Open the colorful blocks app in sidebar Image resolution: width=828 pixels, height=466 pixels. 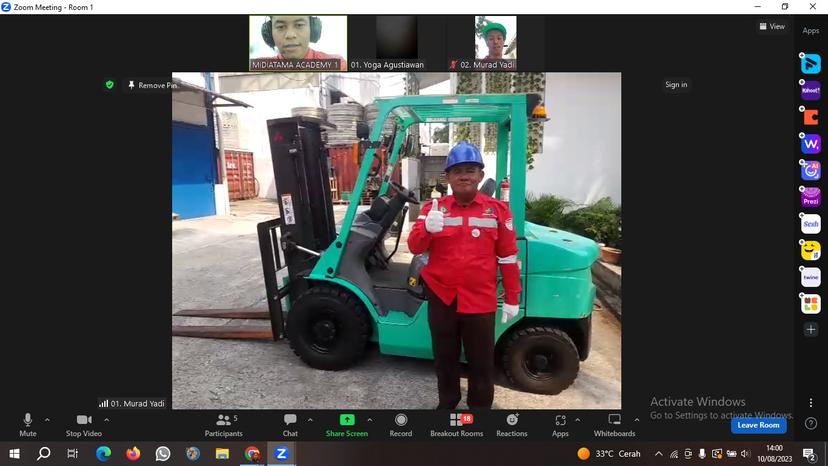click(x=811, y=304)
